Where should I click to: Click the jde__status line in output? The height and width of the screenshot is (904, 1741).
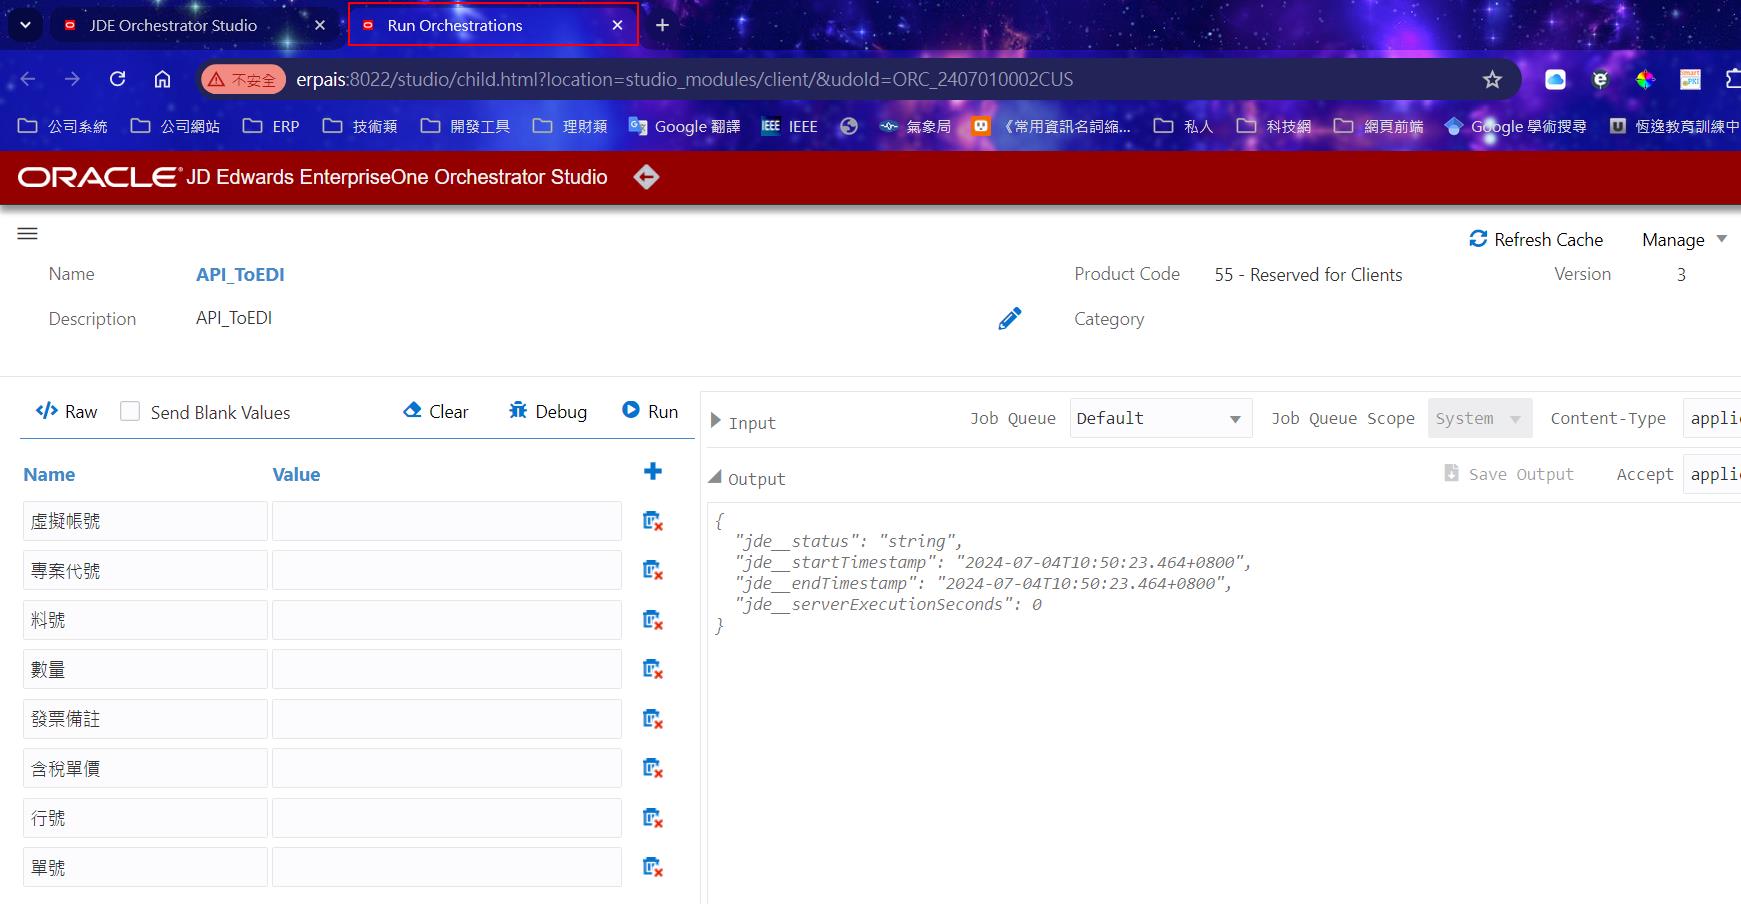pos(848,541)
